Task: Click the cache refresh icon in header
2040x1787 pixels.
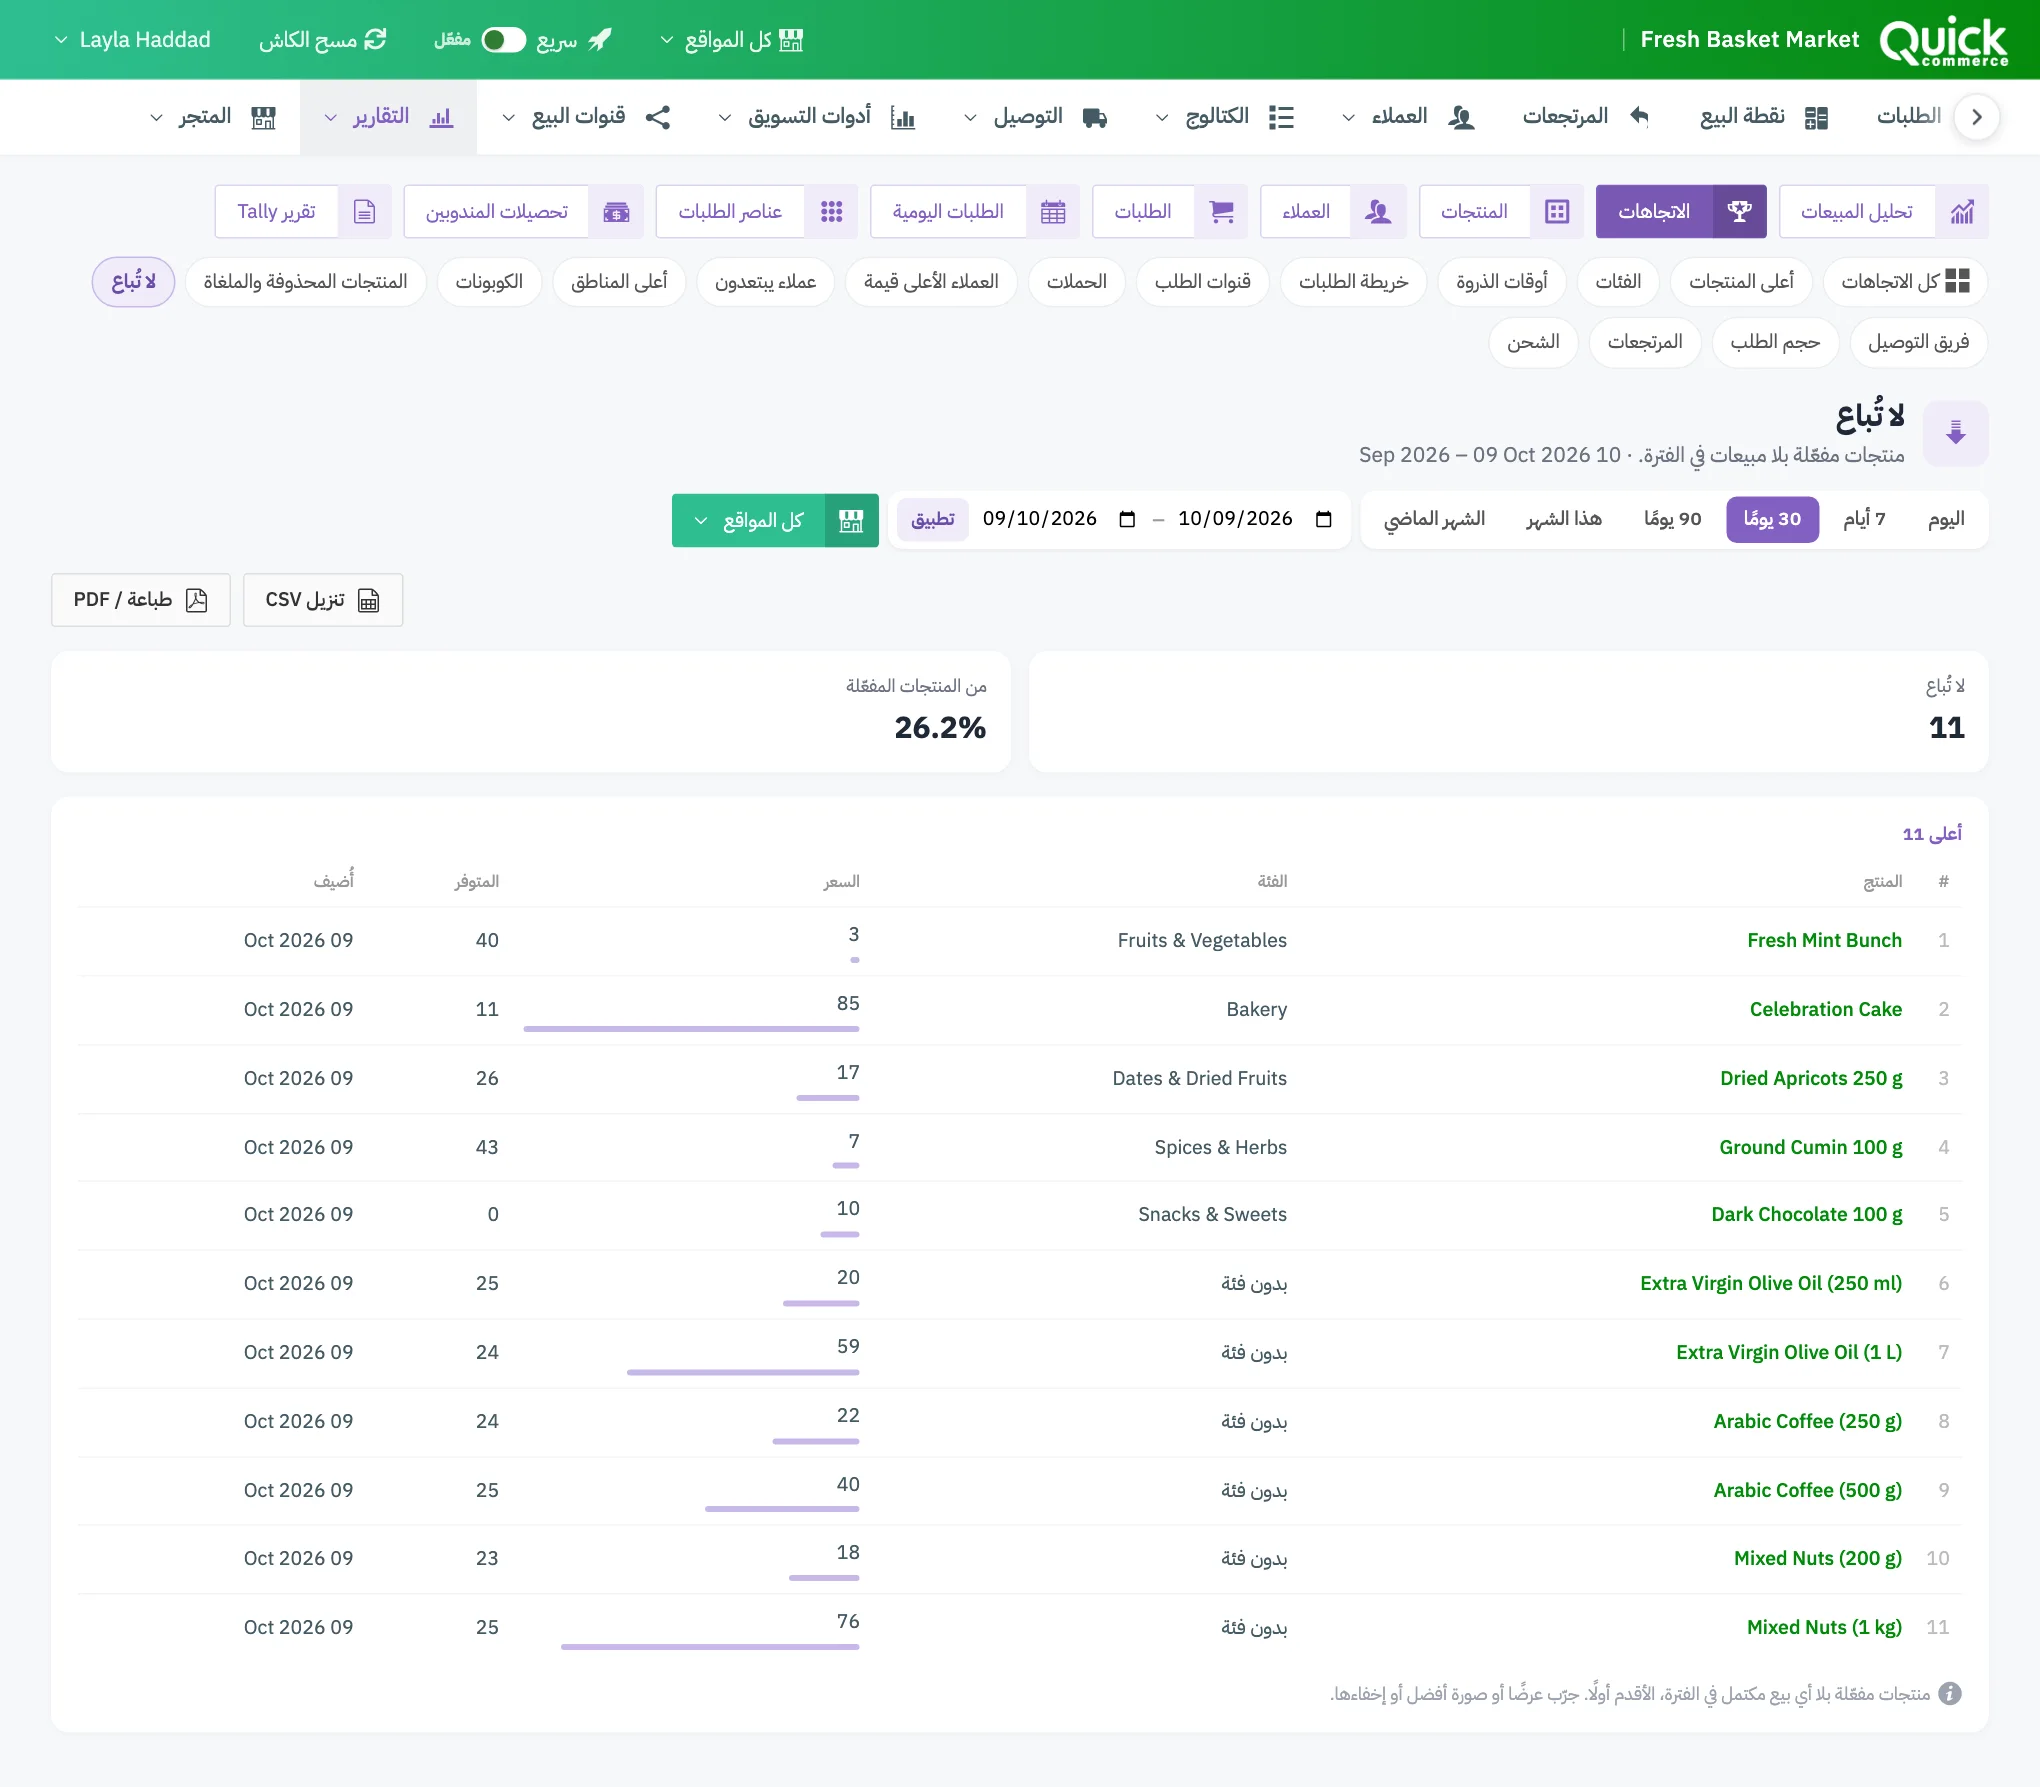Action: [x=376, y=39]
